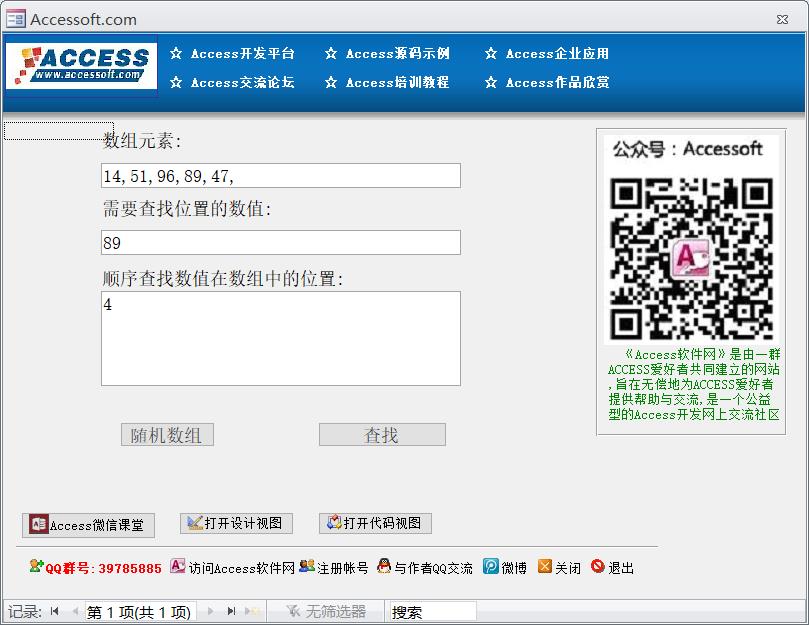Viewport: 809px width, 625px height.
Task: Click the search result position text box
Action: pos(281,339)
